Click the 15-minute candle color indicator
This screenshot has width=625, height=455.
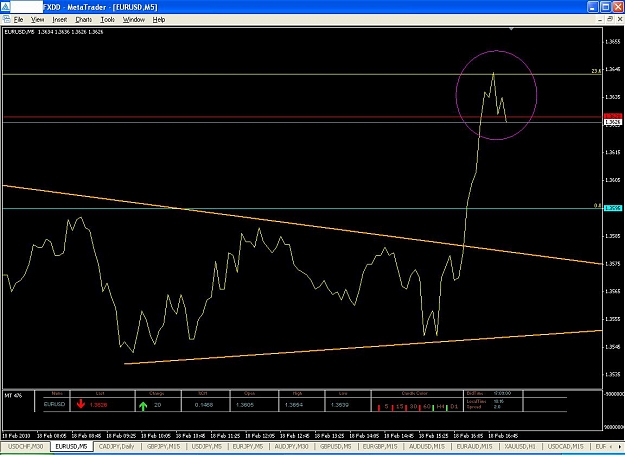397,407
